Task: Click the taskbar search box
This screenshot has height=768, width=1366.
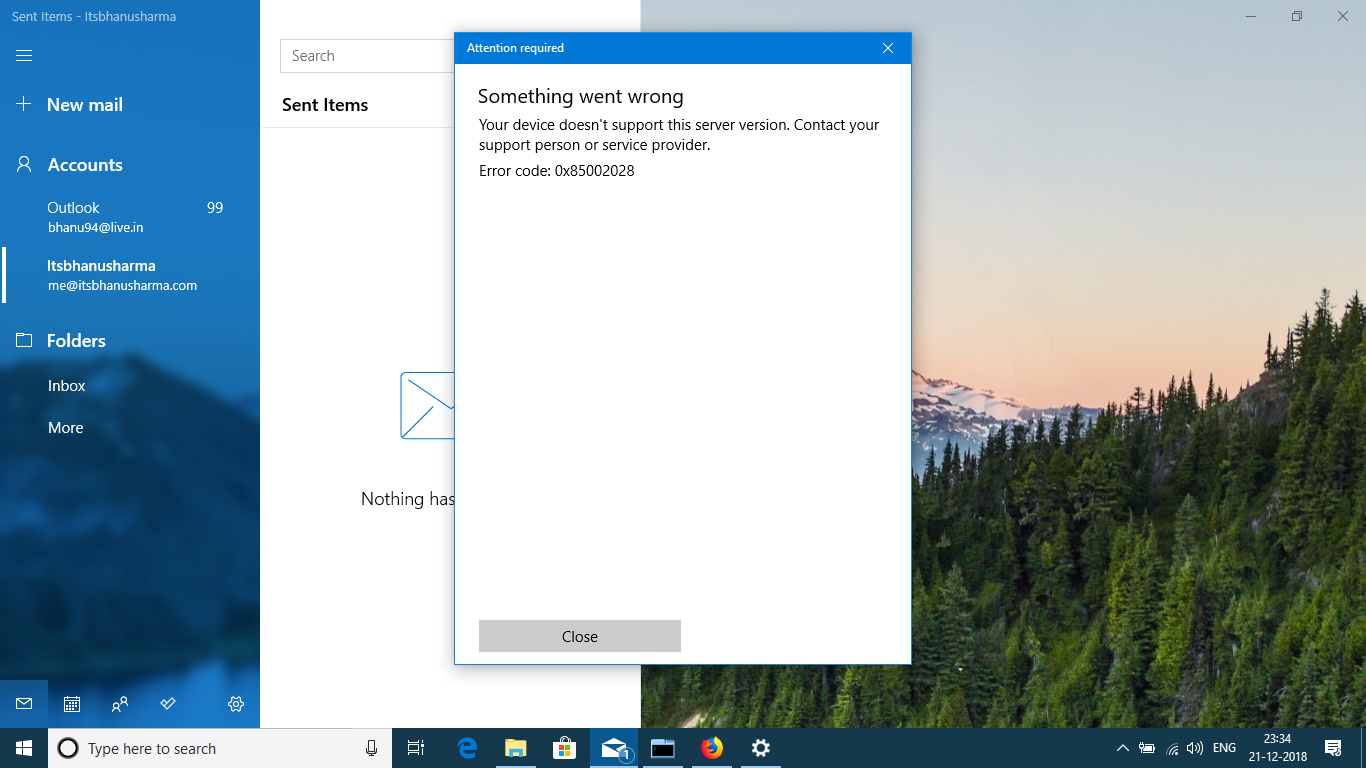Action: [220, 748]
